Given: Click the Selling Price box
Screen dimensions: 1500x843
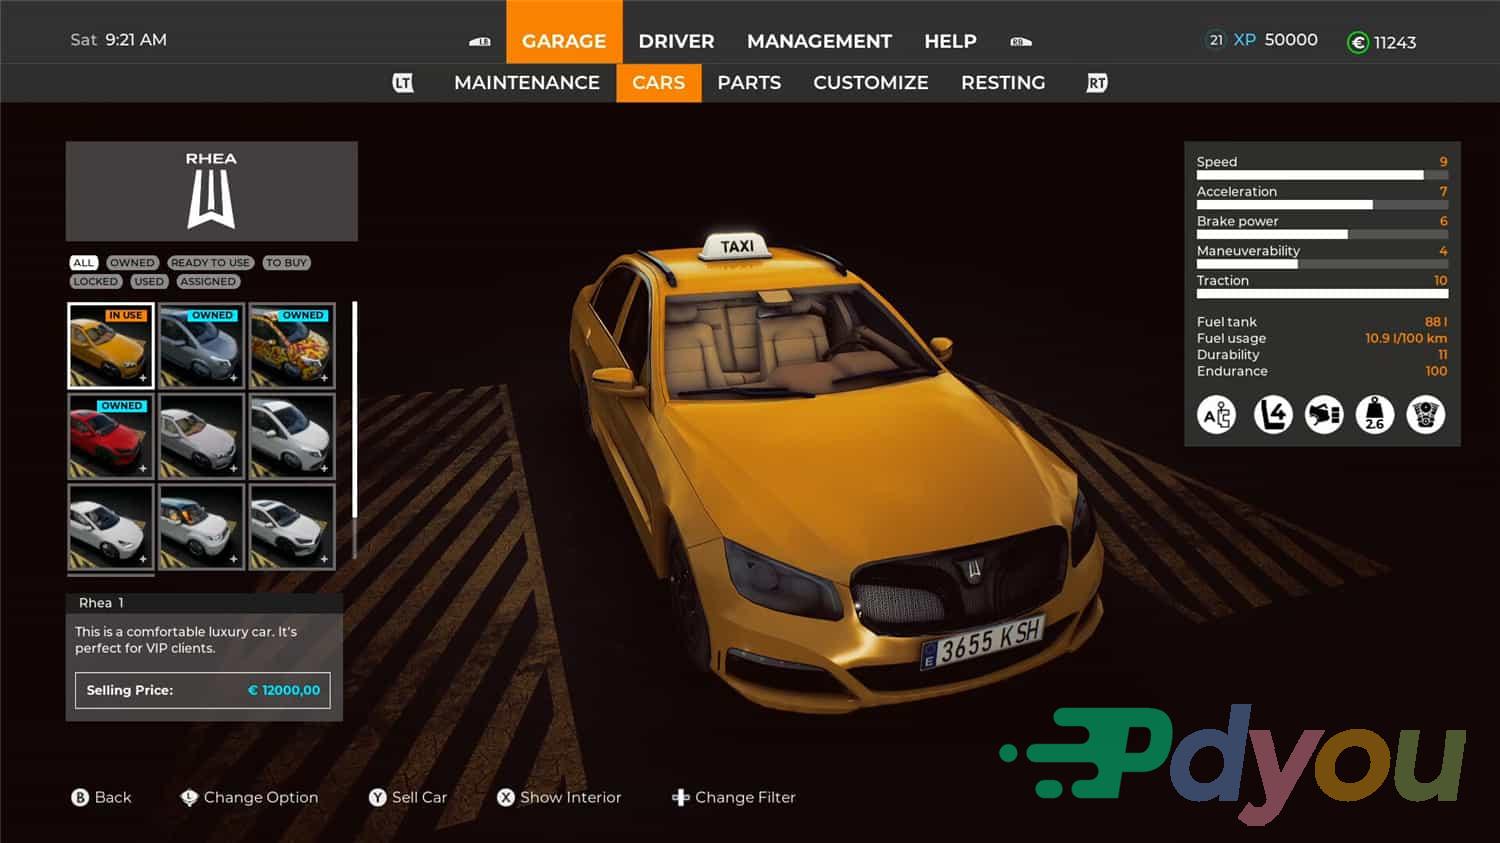Looking at the screenshot, I should pyautogui.click(x=203, y=690).
